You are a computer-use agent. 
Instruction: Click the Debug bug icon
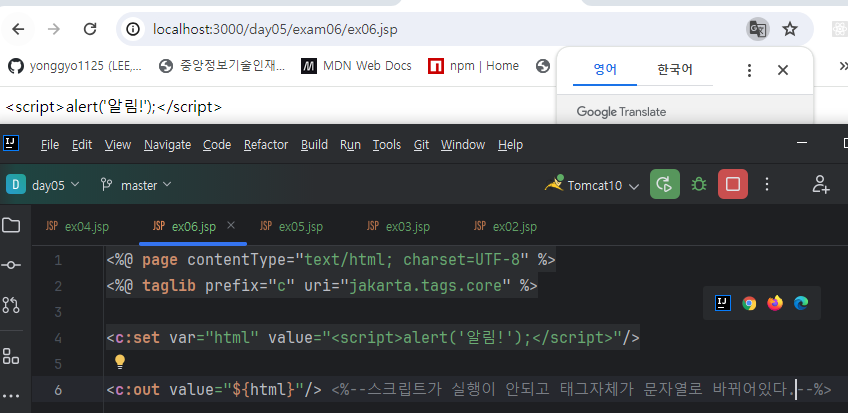point(699,185)
